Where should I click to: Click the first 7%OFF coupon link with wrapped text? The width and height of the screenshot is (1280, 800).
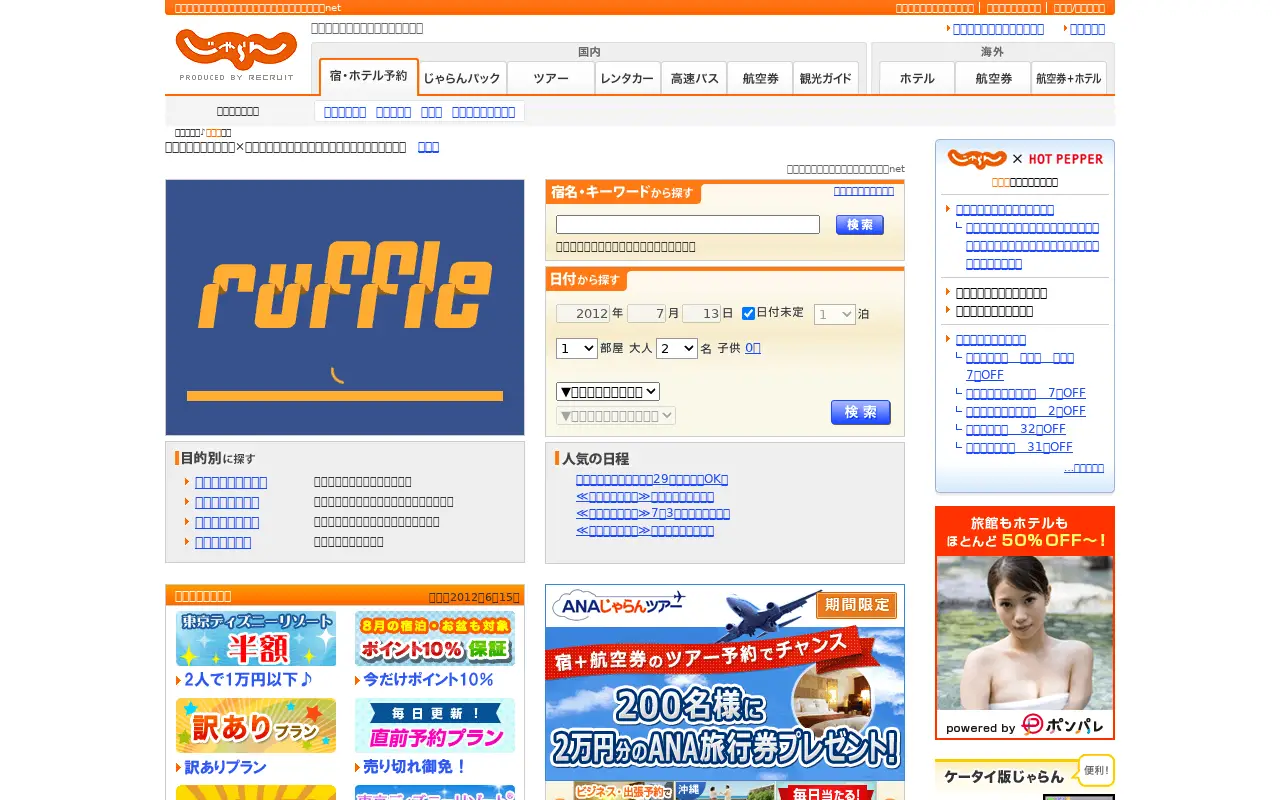point(1020,366)
